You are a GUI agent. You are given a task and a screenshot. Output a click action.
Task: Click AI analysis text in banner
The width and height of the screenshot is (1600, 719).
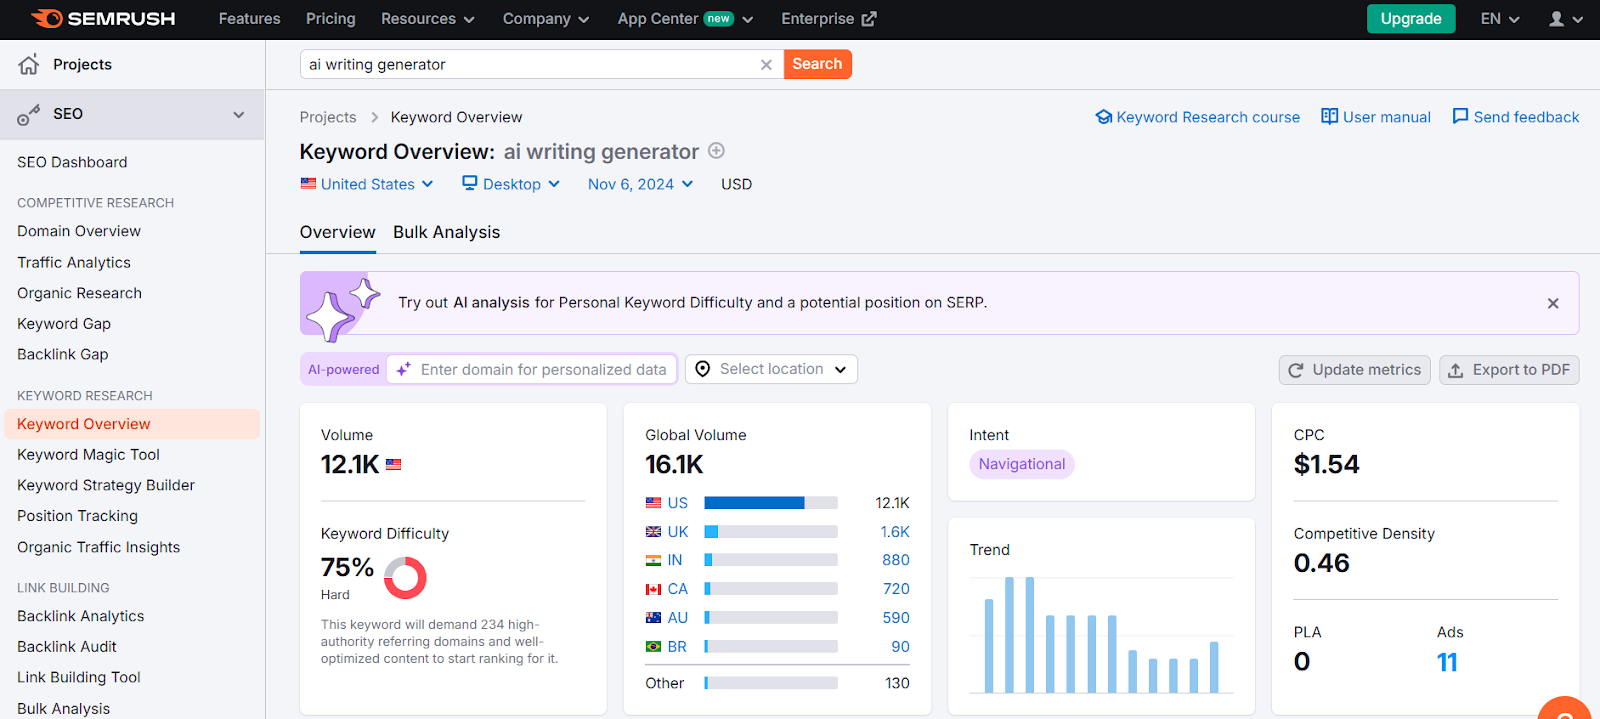(491, 303)
